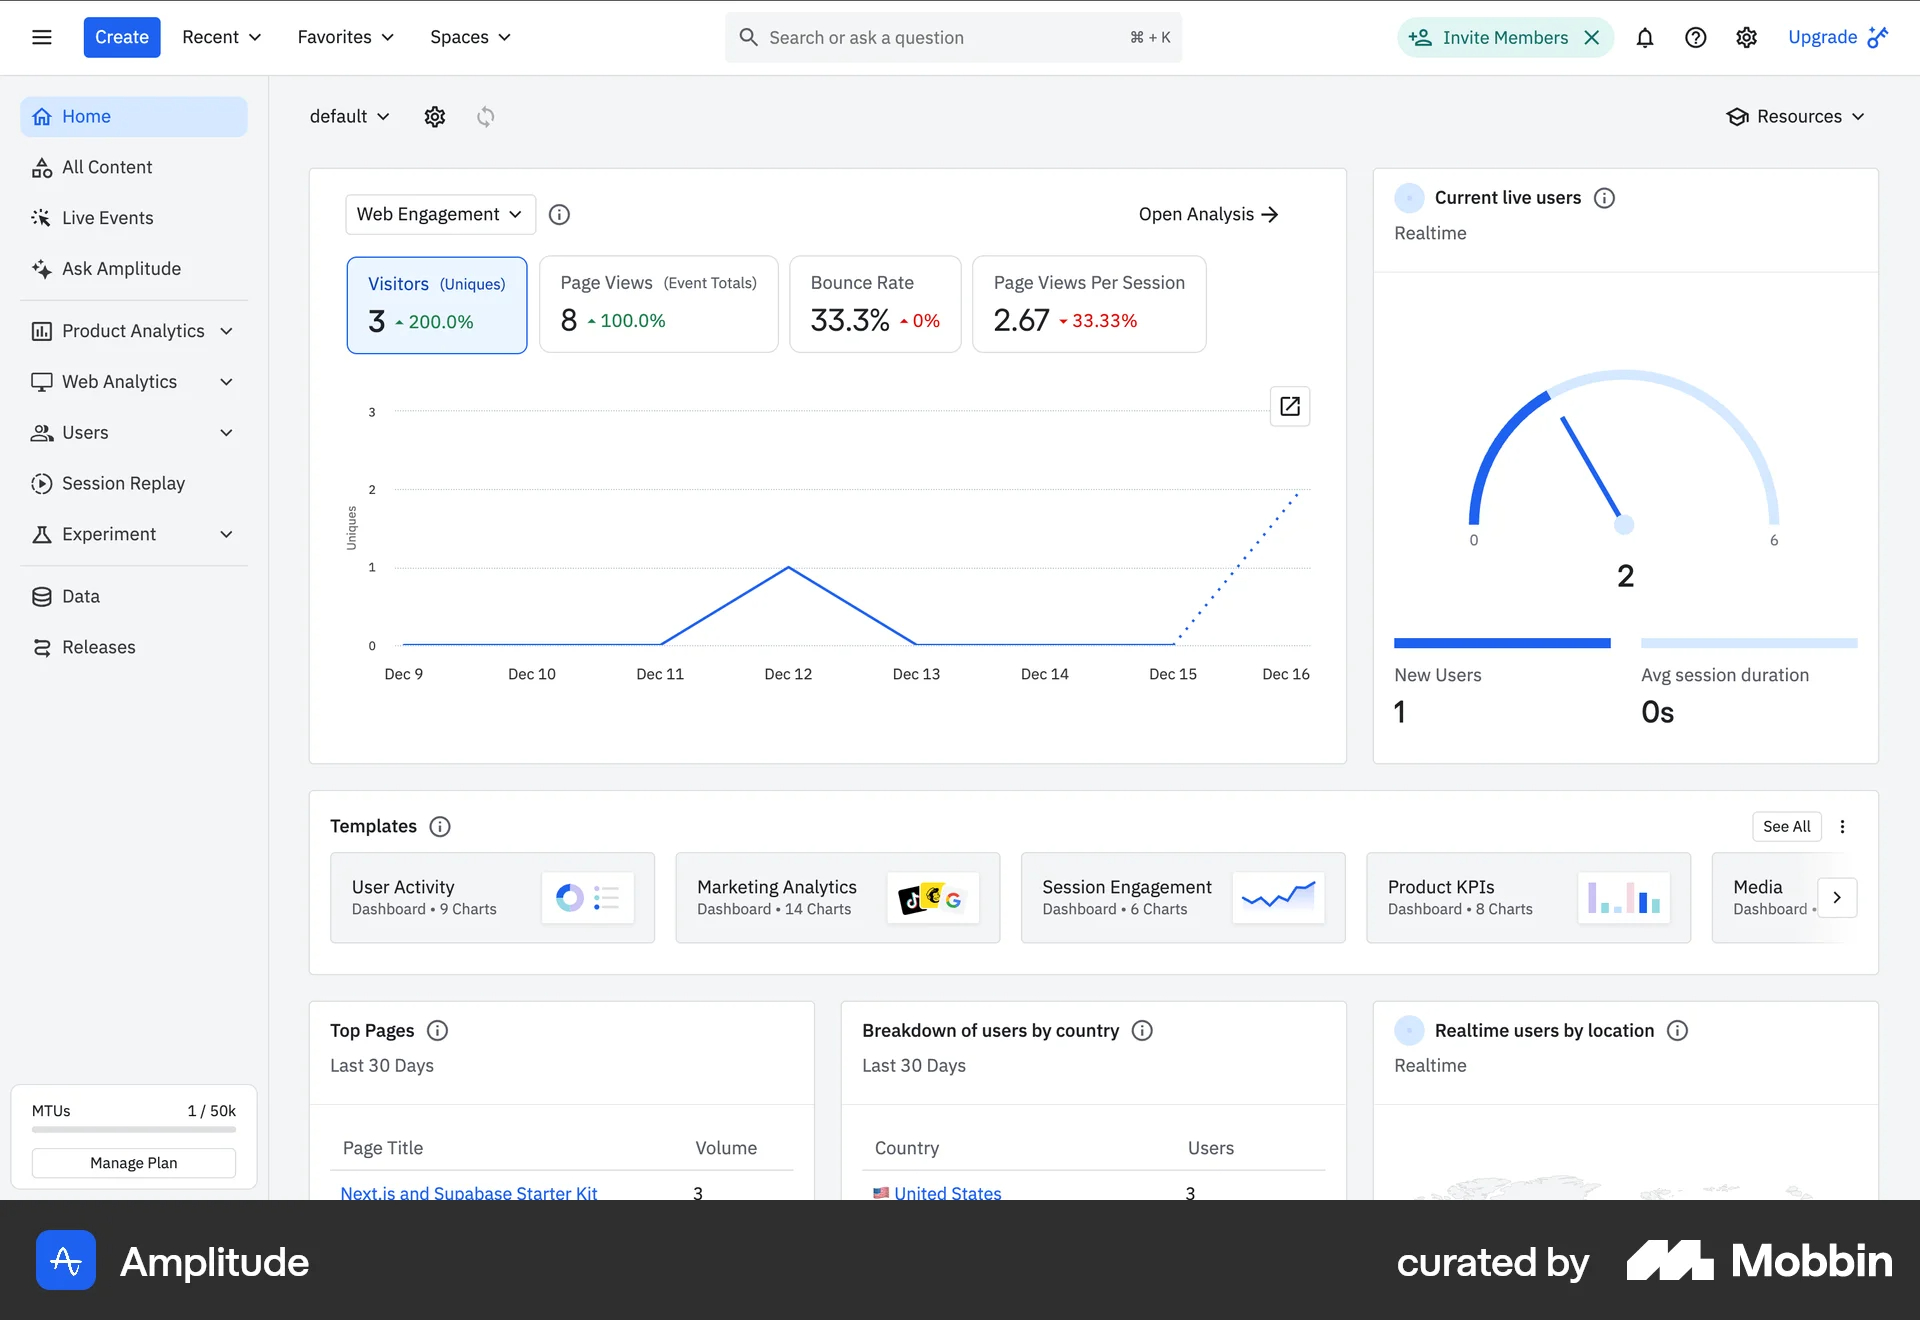Open the Web Engagement dropdown

(440, 215)
